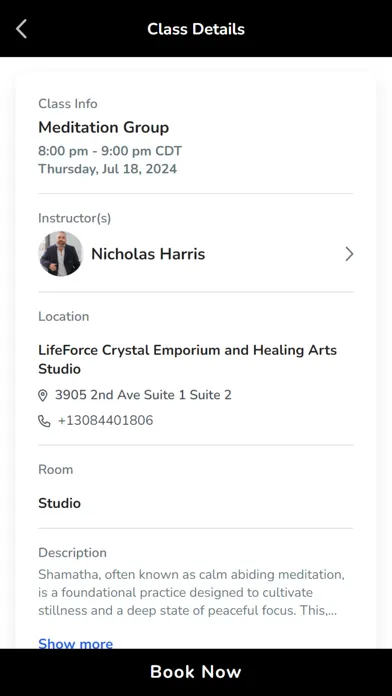The width and height of the screenshot is (392, 696).
Task: Go back using the header arrow
Action: pos(21,29)
